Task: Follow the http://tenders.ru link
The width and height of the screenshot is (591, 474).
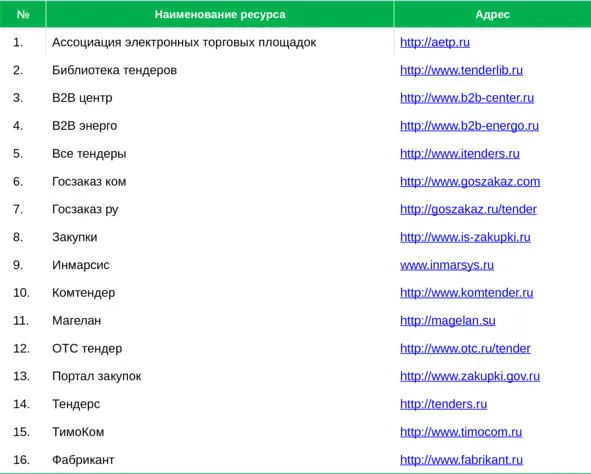Action: (x=444, y=404)
